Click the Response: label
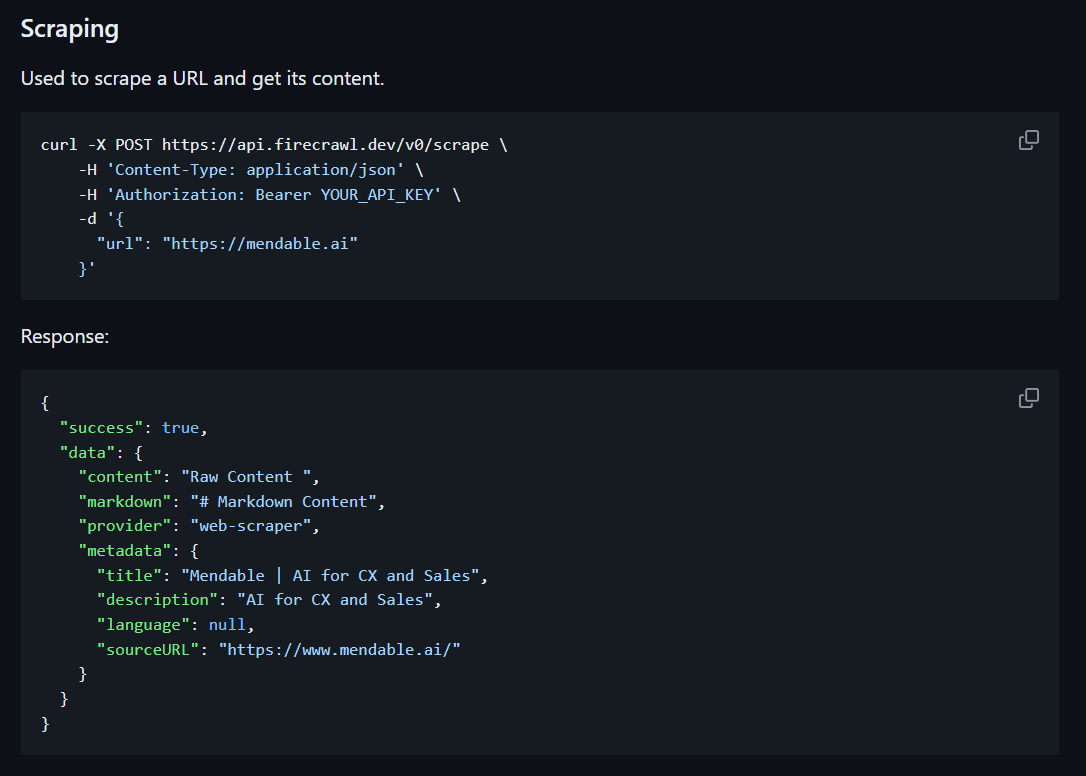Screen dimensions: 1086x776 [x=65, y=336]
